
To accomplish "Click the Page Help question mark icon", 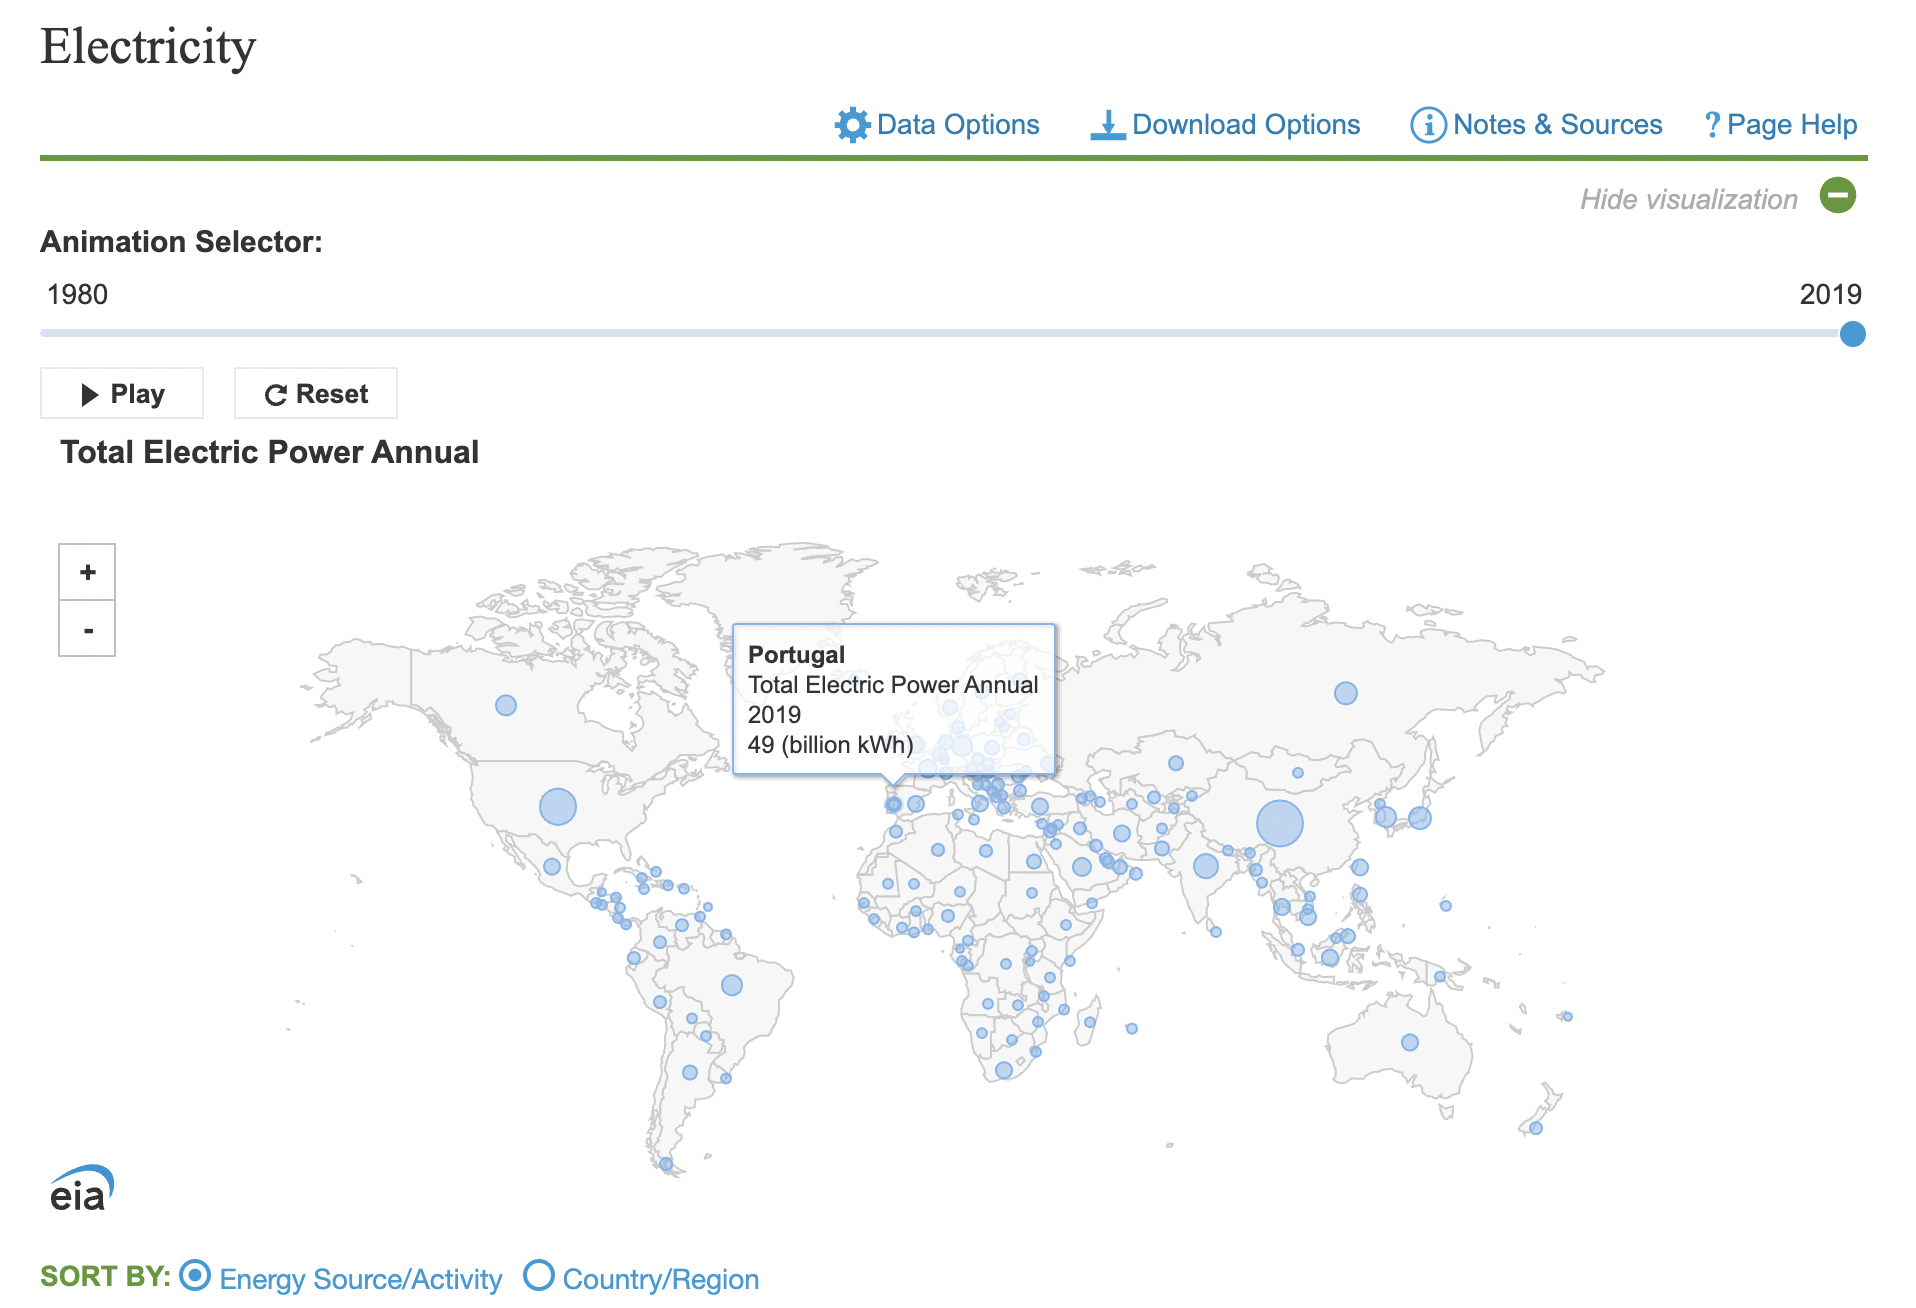I will (1712, 125).
